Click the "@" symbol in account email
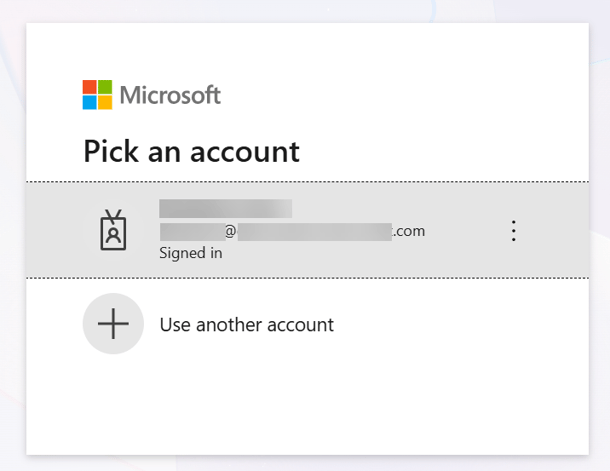The image size is (610, 471). (x=230, y=231)
